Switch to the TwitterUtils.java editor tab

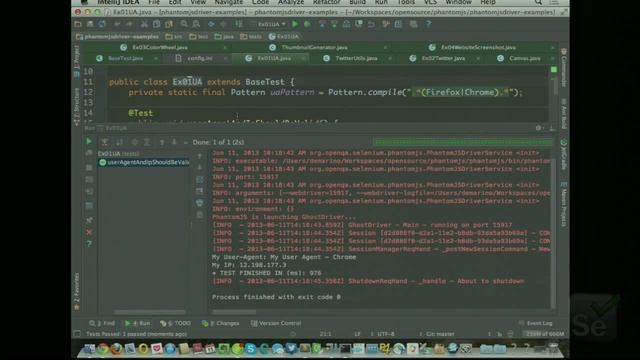pyautogui.click(x=356, y=58)
